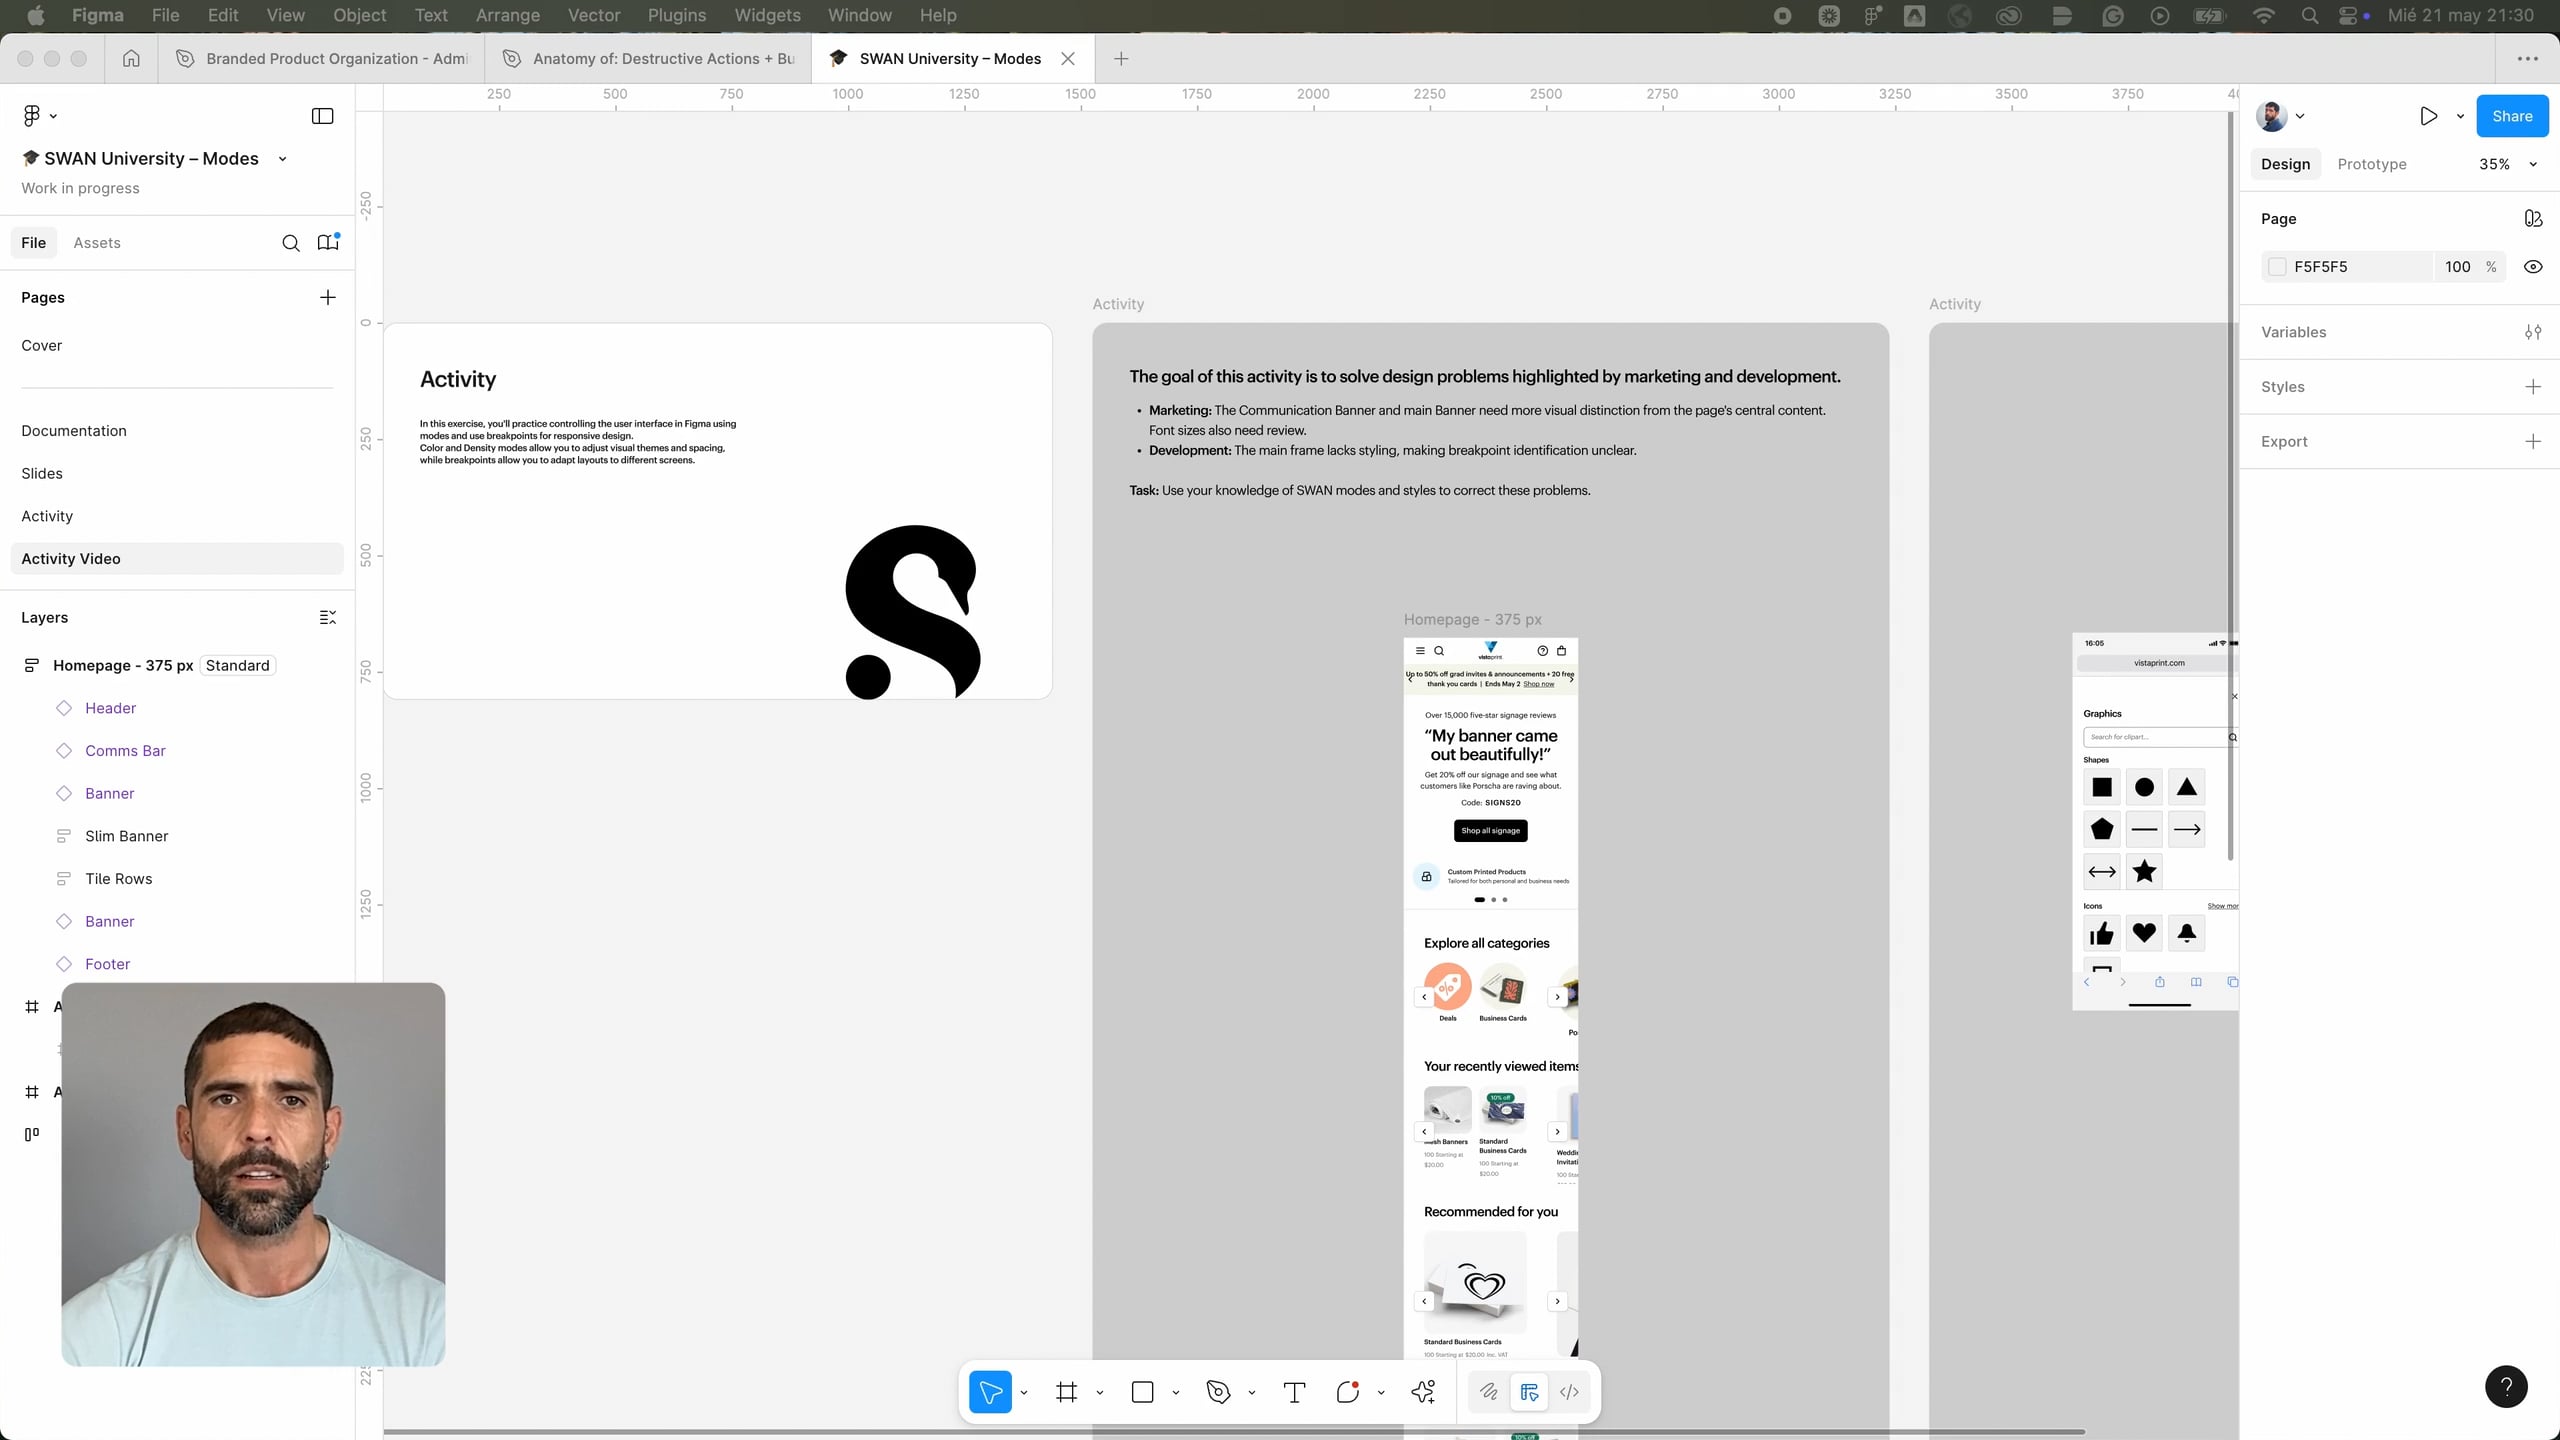Search layers with the magnifier icon
This screenshot has width=2560, height=1440.
[290, 243]
